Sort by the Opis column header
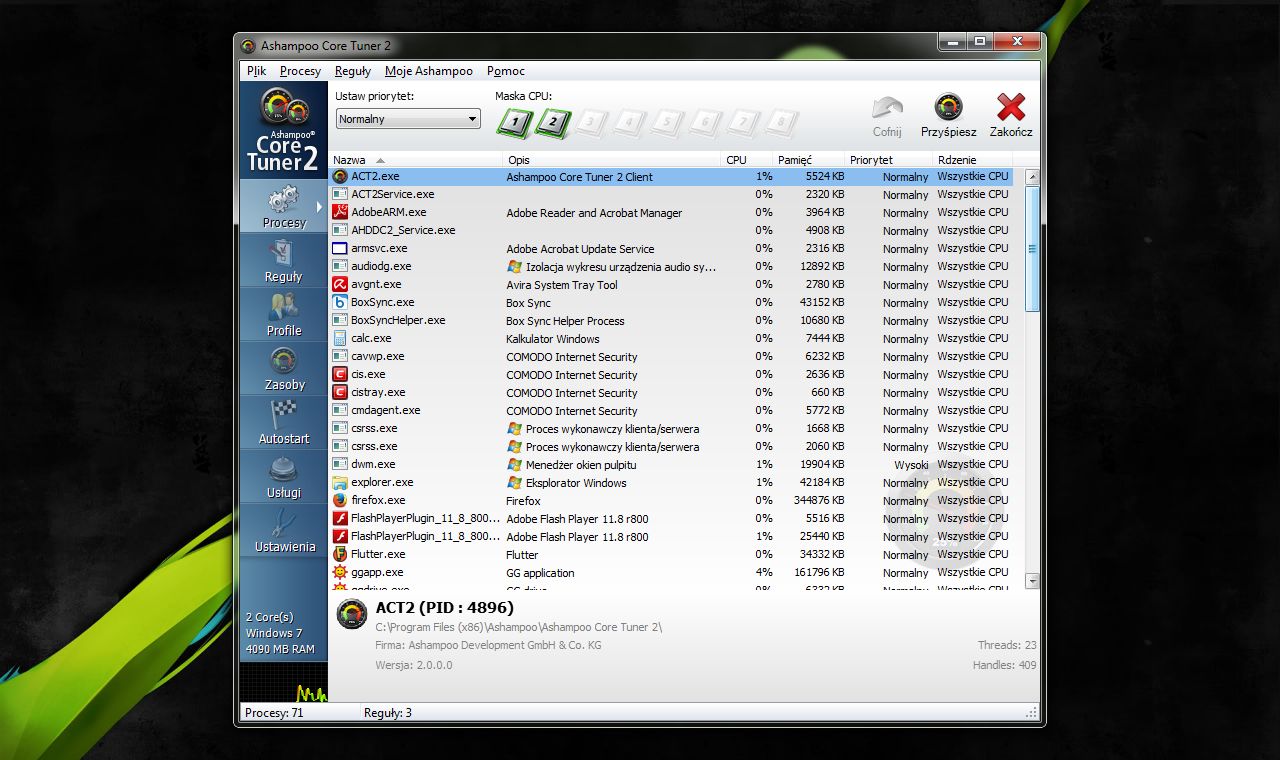 [x=612, y=160]
